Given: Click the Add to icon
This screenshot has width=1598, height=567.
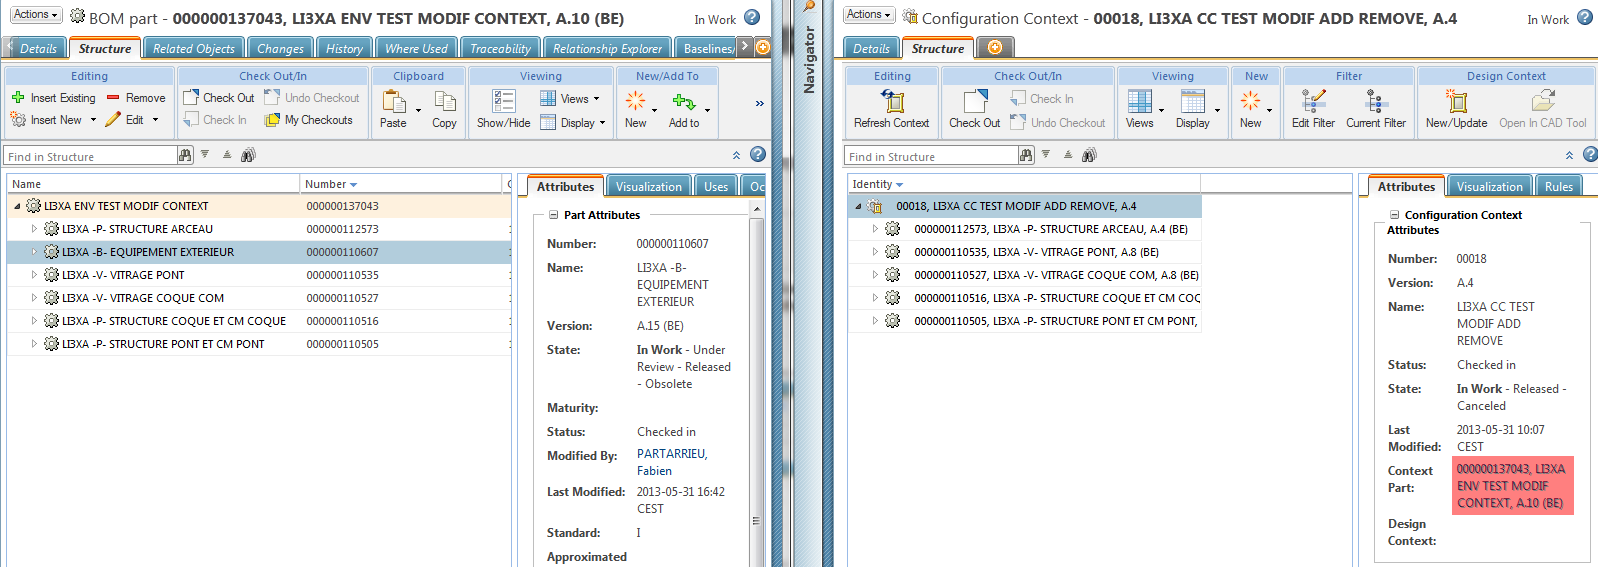Looking at the screenshot, I should click(x=684, y=109).
